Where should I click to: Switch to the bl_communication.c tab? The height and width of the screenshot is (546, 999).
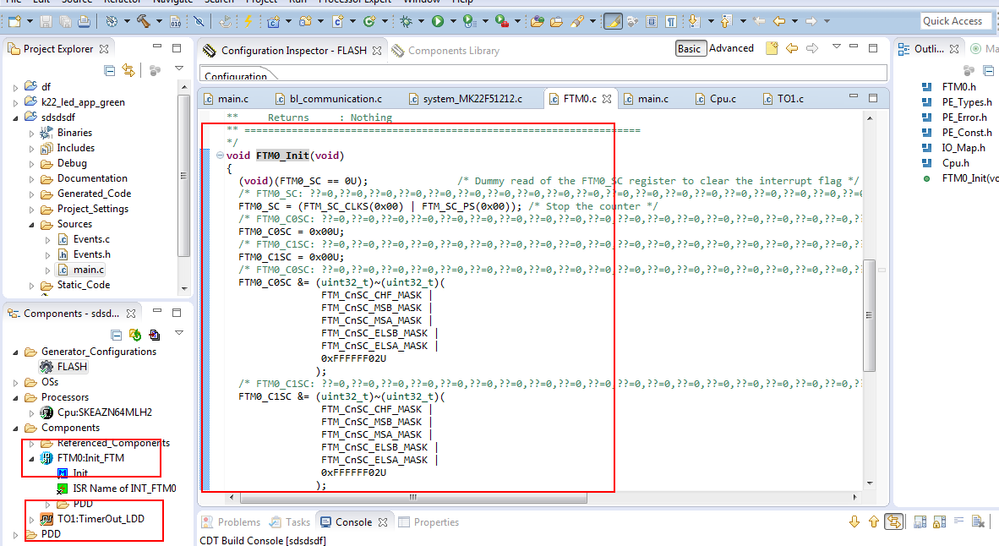click(329, 99)
